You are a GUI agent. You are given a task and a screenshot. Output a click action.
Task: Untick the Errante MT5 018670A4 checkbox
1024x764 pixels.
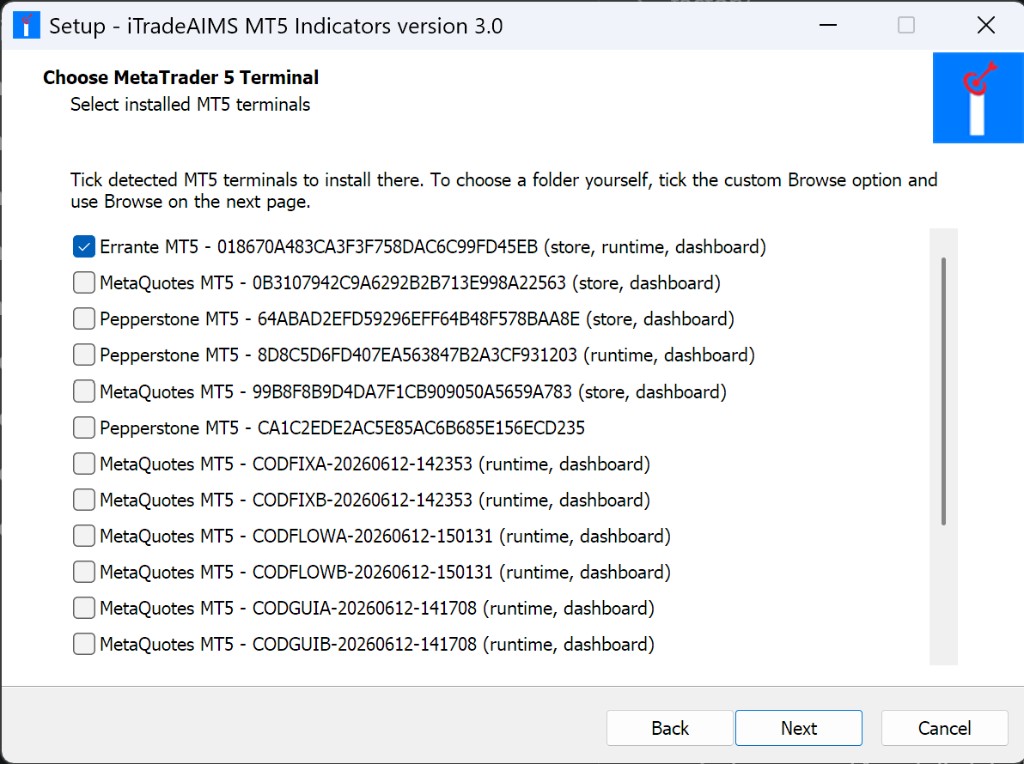click(x=84, y=247)
